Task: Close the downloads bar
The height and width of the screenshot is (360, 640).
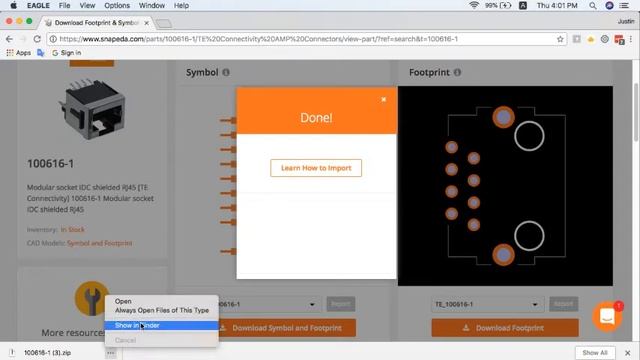Action: pos(627,353)
